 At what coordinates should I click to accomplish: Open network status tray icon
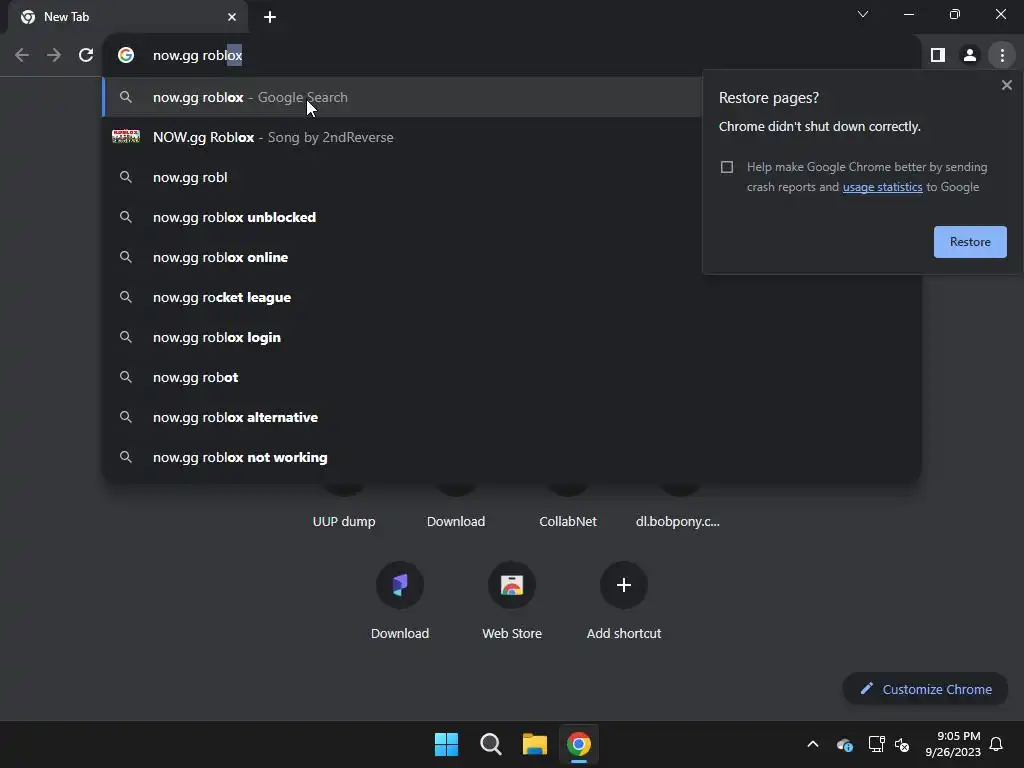click(876, 744)
